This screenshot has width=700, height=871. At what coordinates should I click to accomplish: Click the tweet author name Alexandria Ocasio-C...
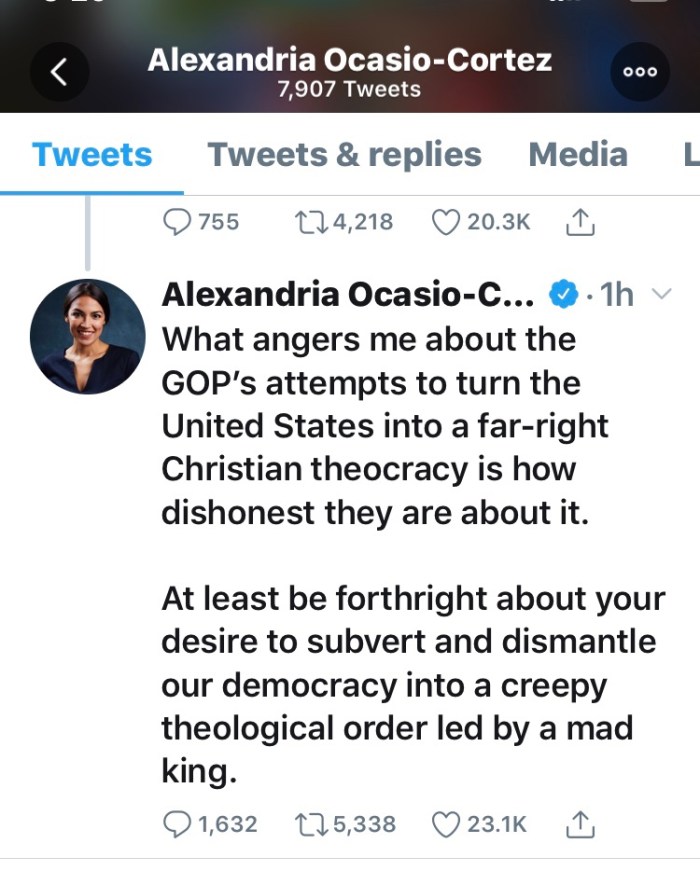[x=349, y=295]
